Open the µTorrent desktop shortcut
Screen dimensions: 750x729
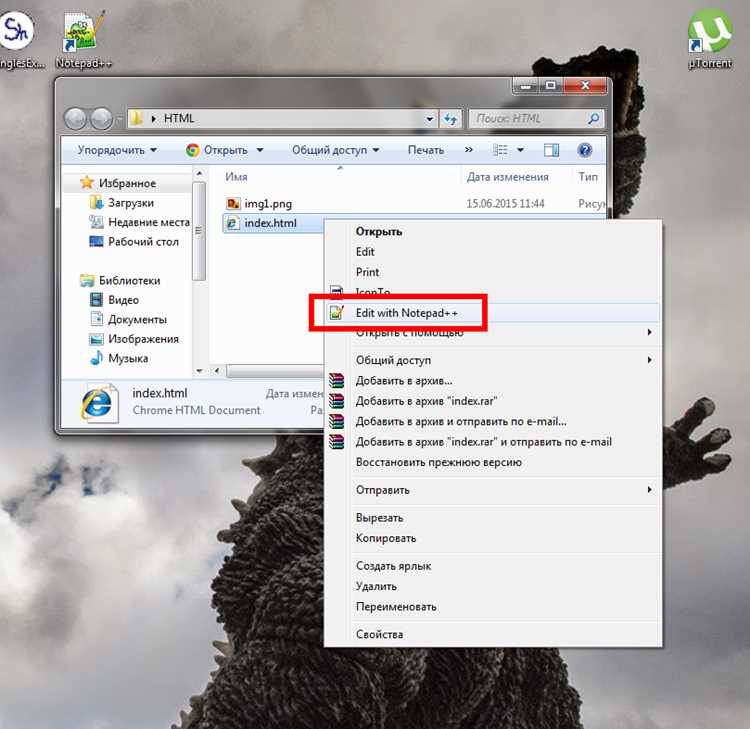[x=710, y=39]
